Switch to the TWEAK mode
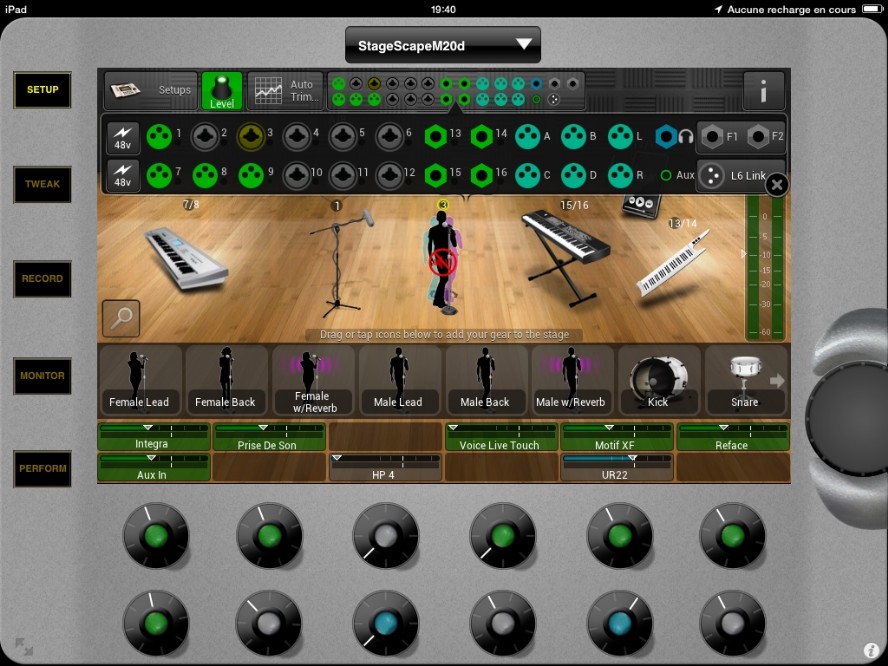This screenshot has width=888, height=666. (x=42, y=184)
